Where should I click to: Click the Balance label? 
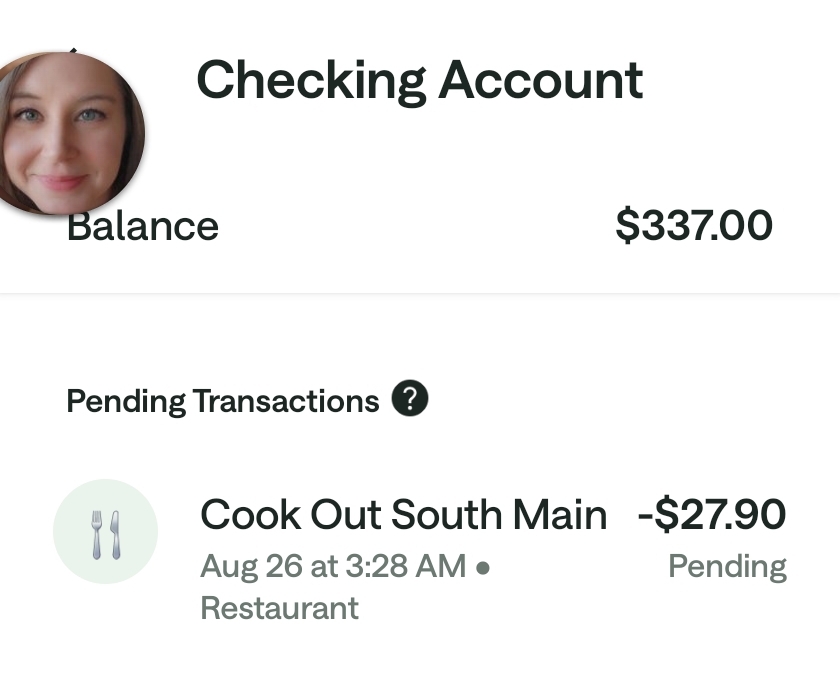[x=143, y=226]
